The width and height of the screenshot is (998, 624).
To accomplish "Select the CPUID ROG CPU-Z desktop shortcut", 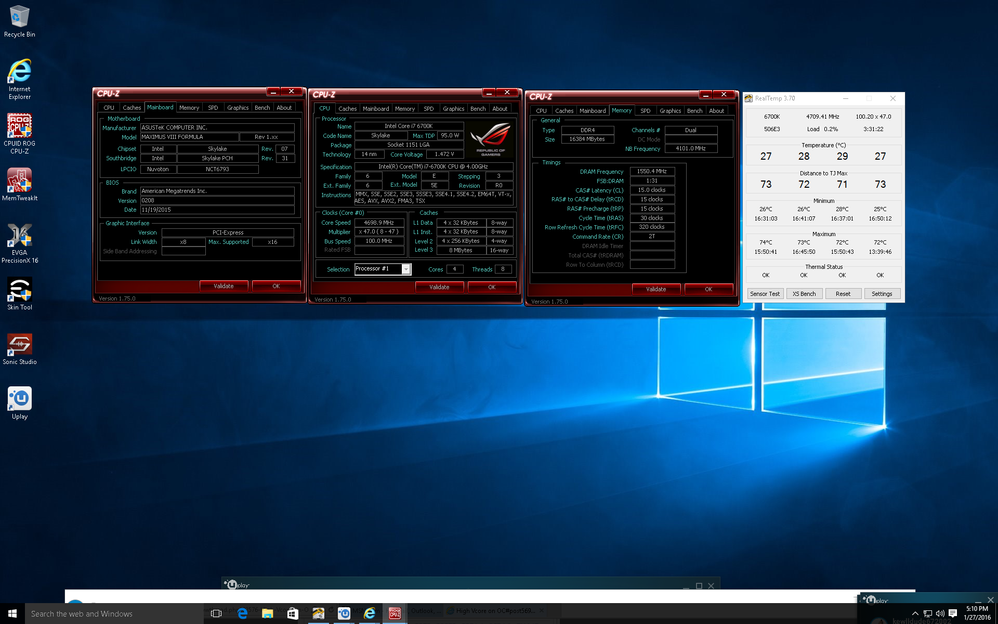I will pyautogui.click(x=19, y=134).
